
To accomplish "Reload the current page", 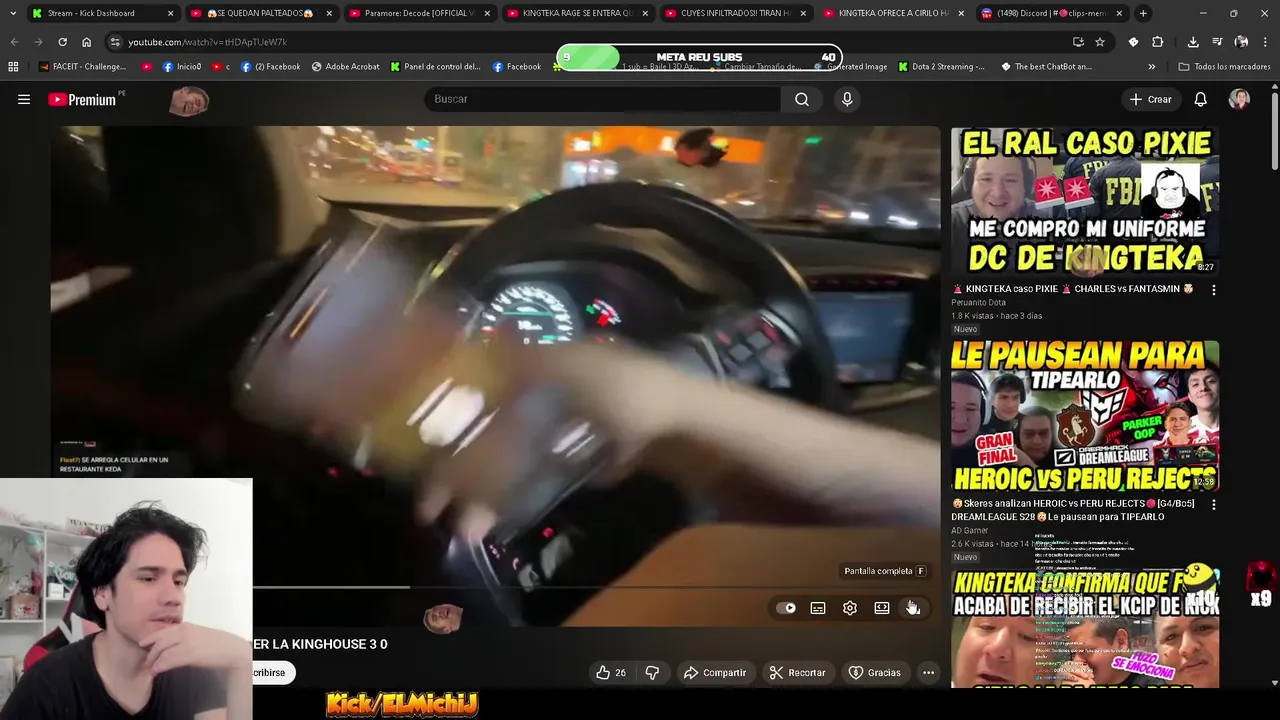I will point(62,42).
